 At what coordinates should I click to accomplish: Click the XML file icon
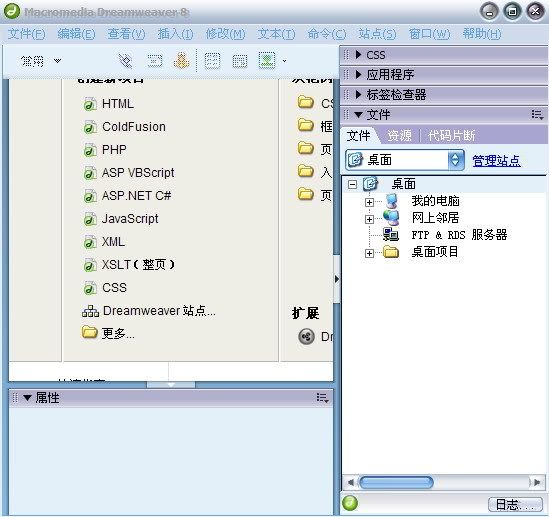(x=90, y=242)
